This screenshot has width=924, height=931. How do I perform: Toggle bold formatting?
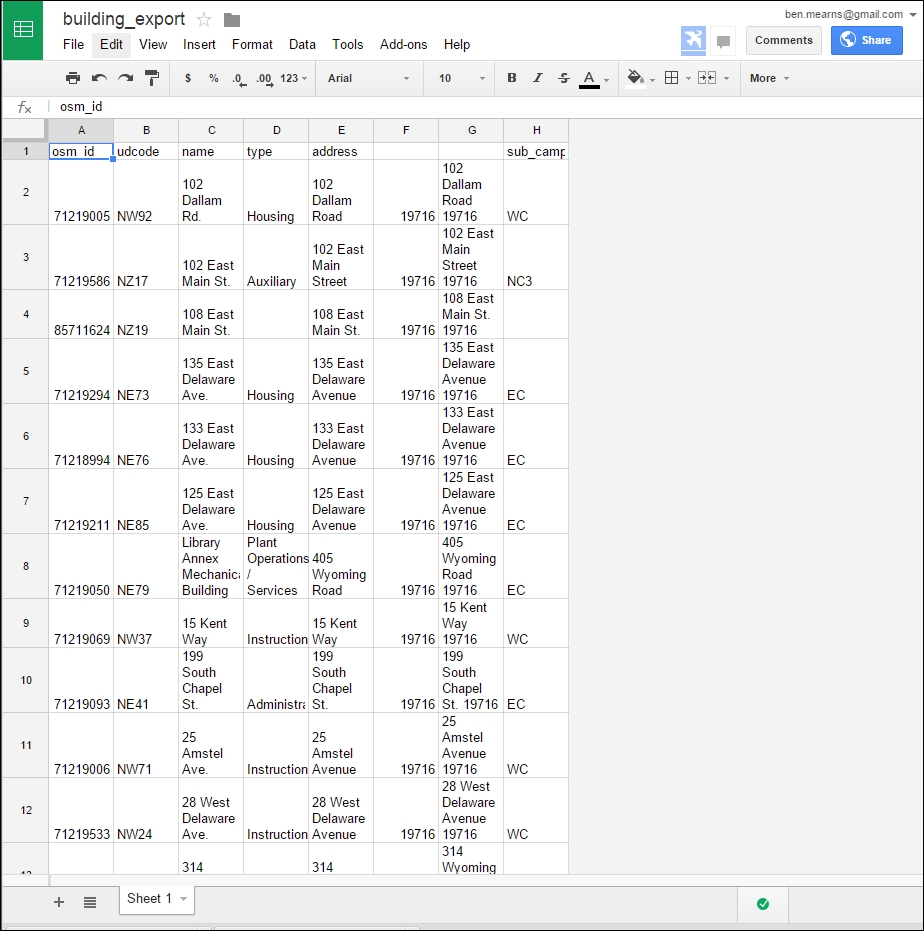pyautogui.click(x=511, y=78)
